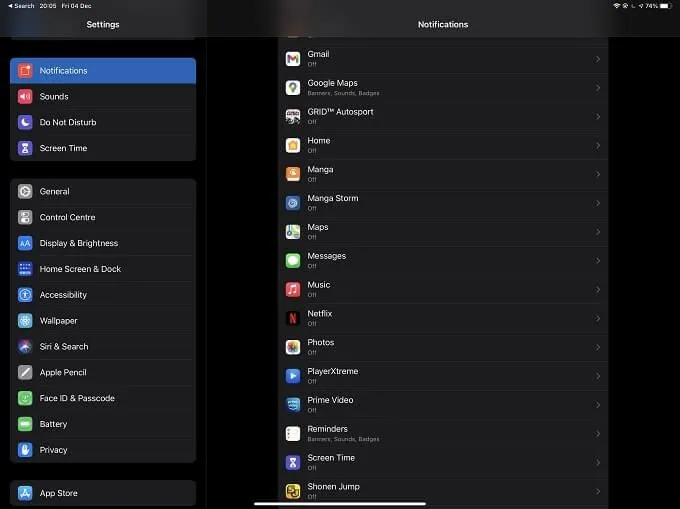Tap the Notifications red bell icon
This screenshot has width=680, height=509.
pyautogui.click(x=25, y=70)
